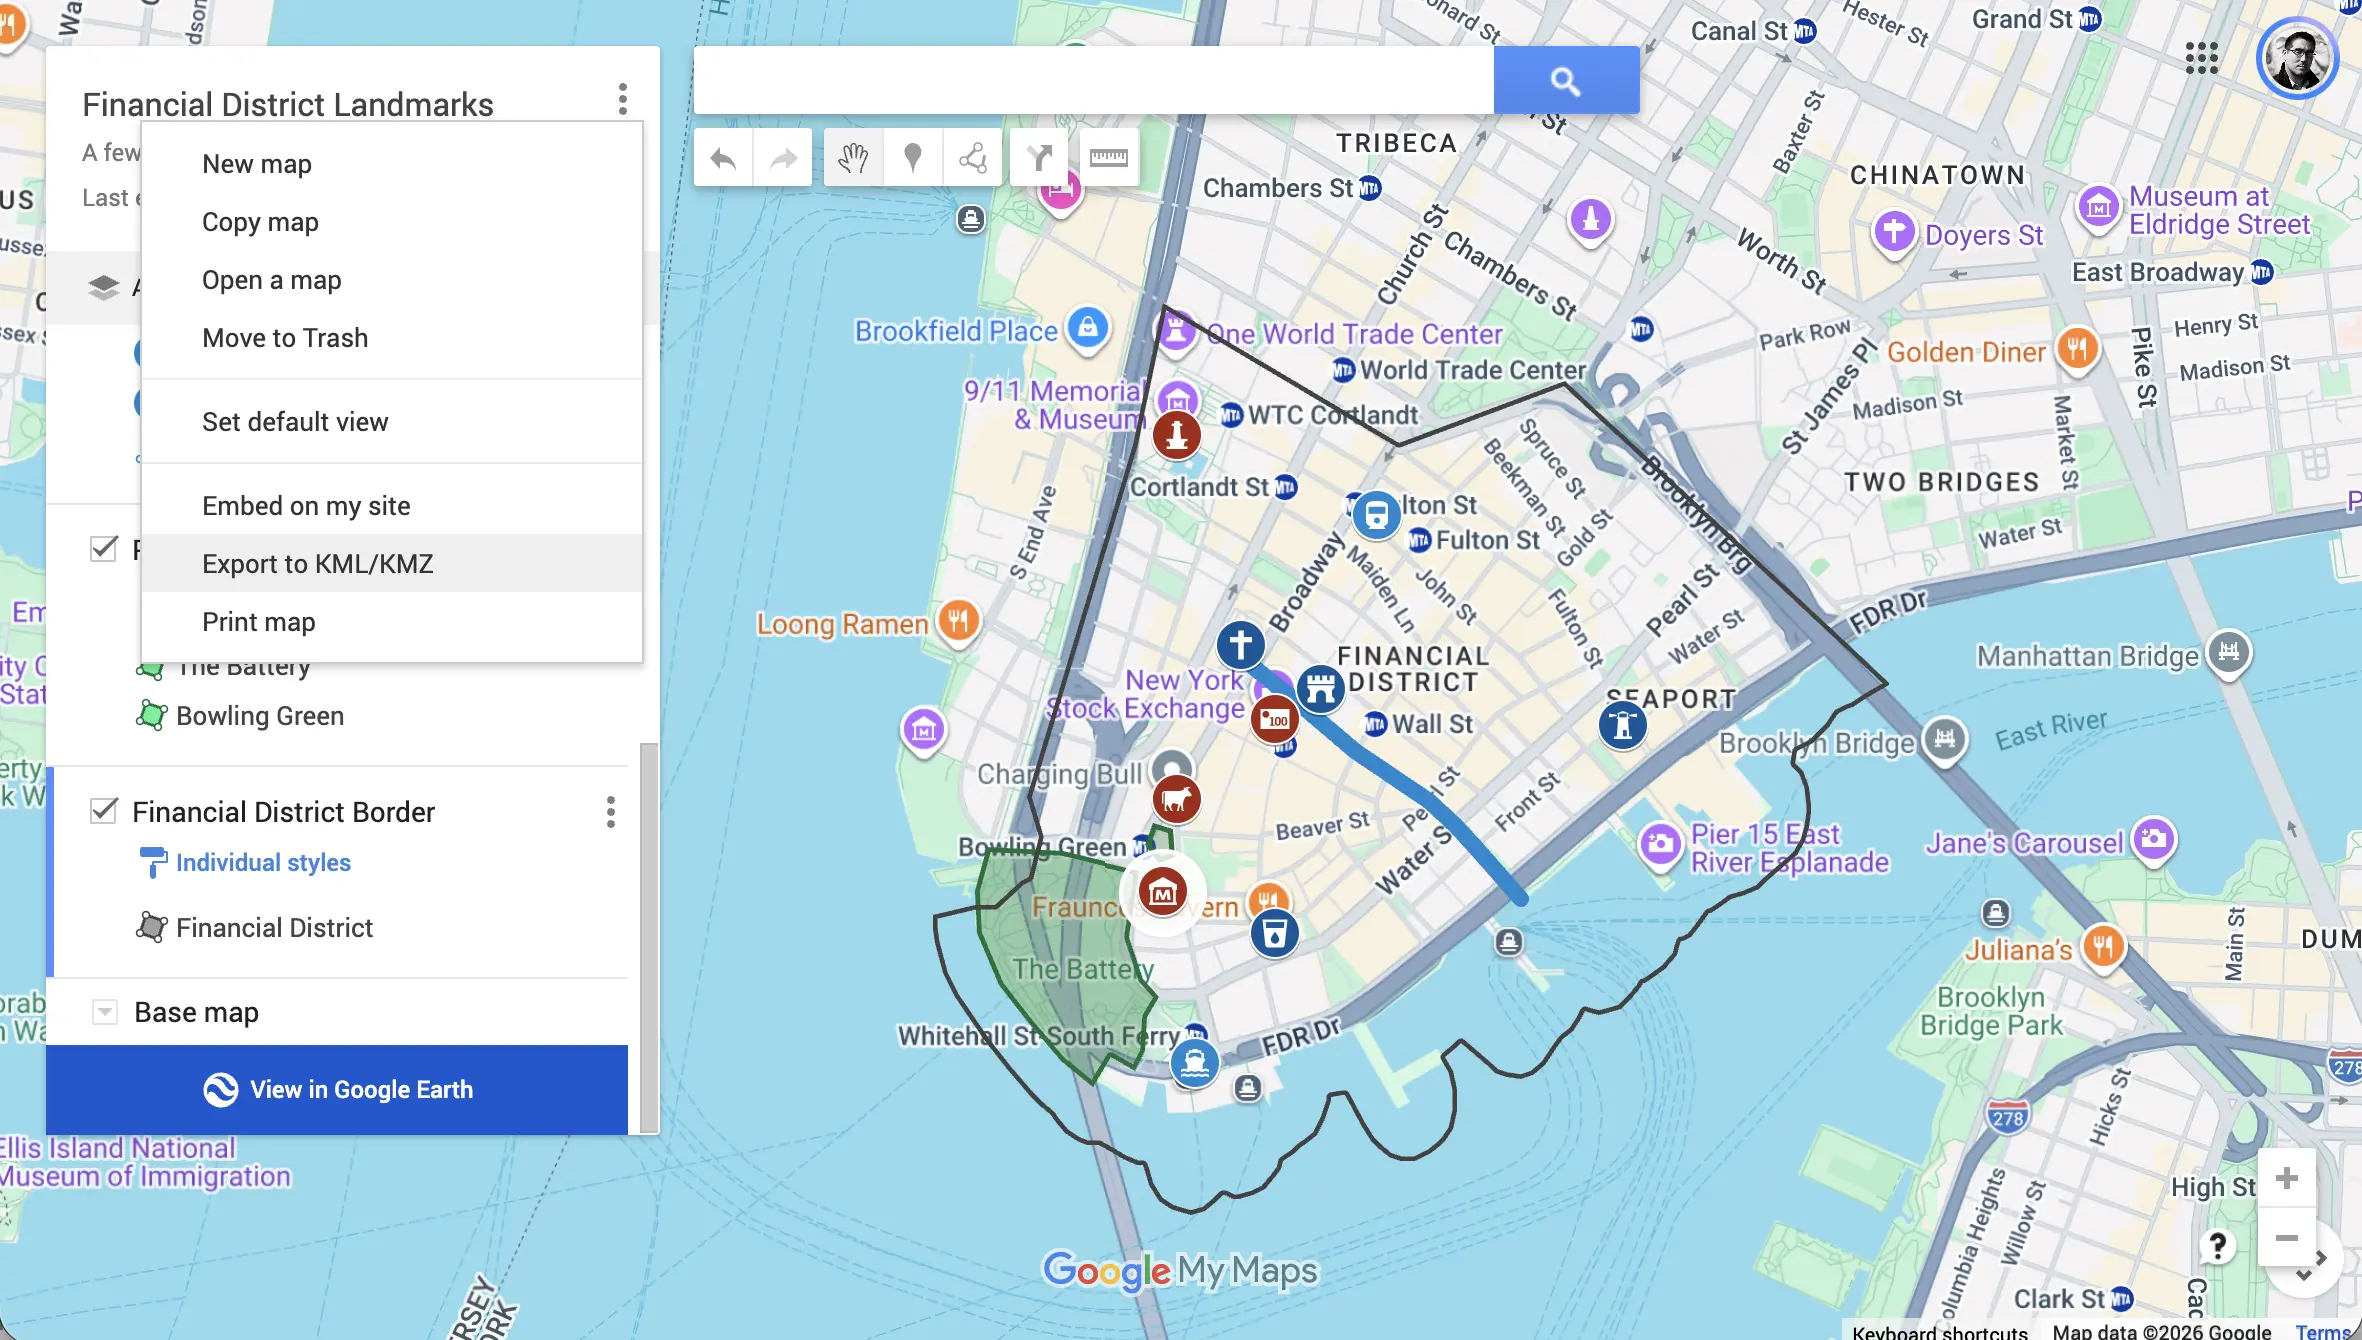The height and width of the screenshot is (1340, 2362).
Task: Open the Individual styles link
Action: pyautogui.click(x=263, y=862)
